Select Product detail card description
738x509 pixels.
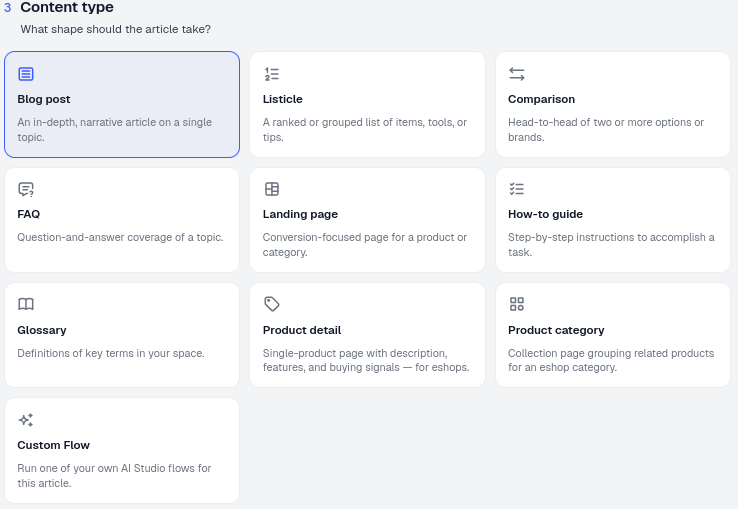point(366,360)
